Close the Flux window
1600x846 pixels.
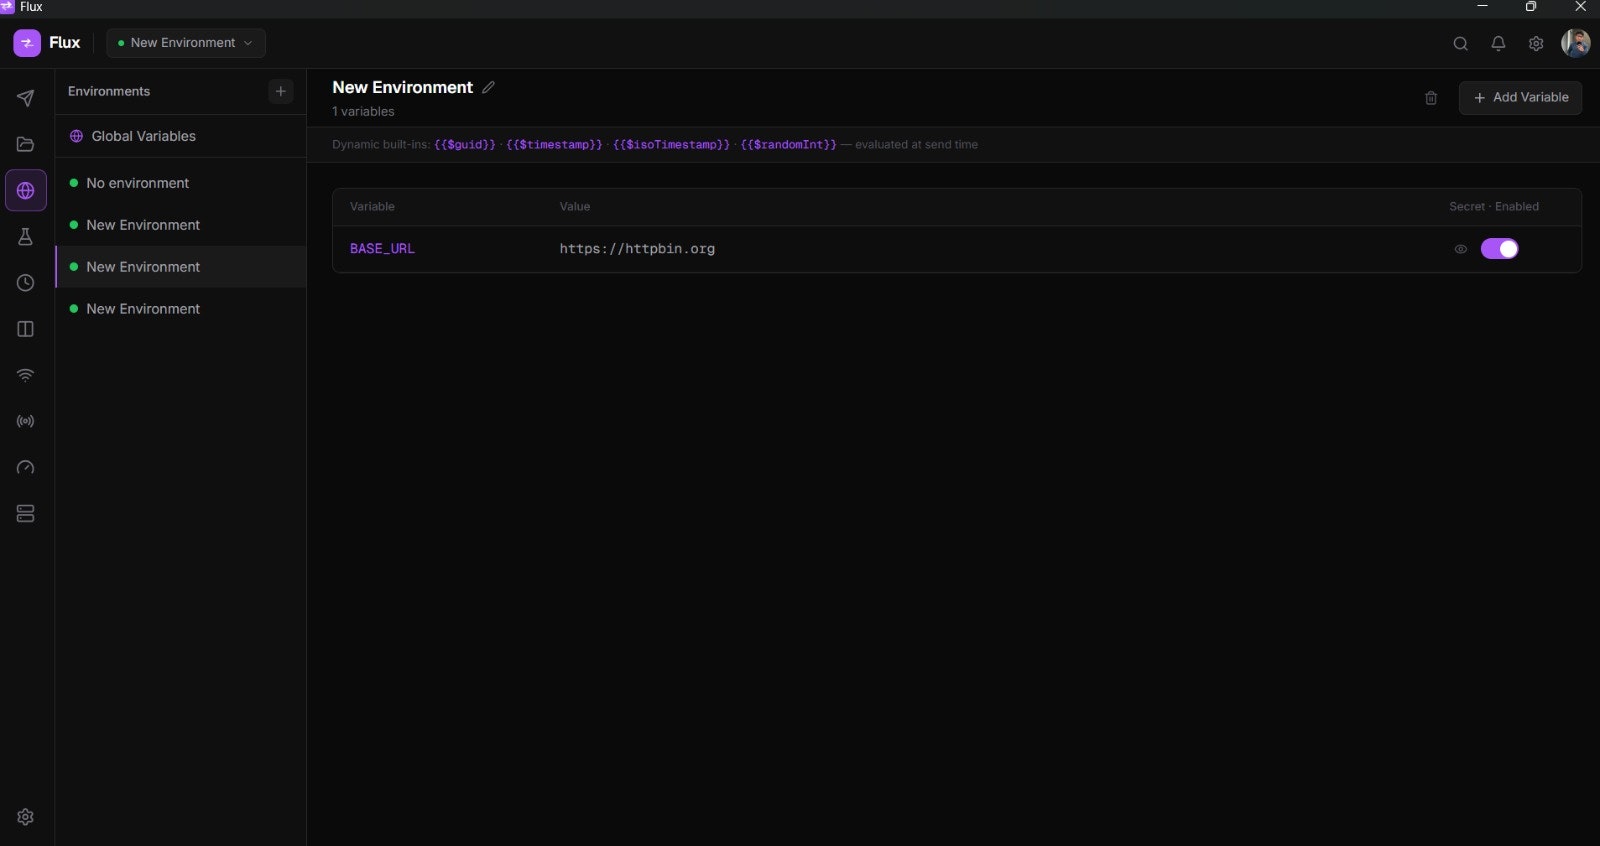pos(1580,7)
